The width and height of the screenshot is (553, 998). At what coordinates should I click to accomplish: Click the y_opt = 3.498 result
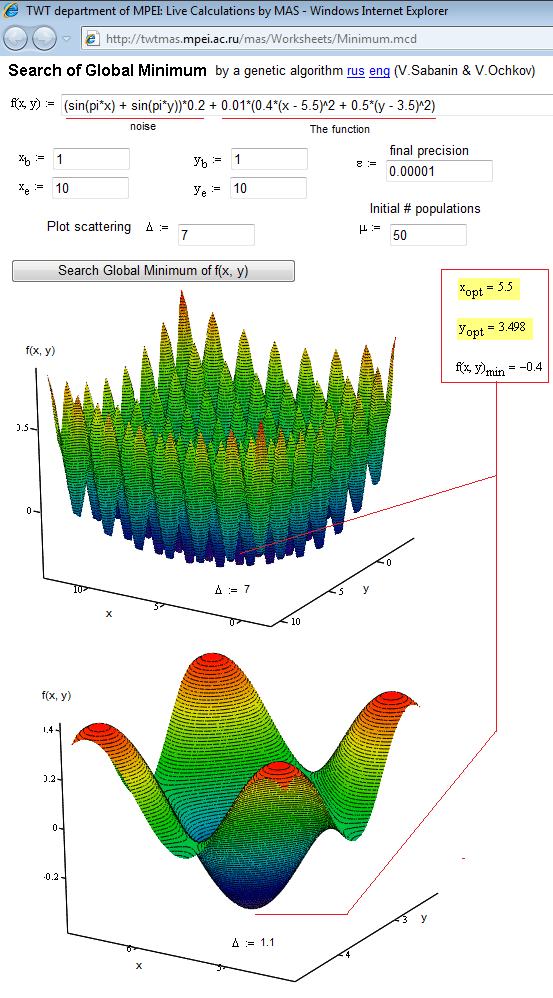[x=494, y=328]
